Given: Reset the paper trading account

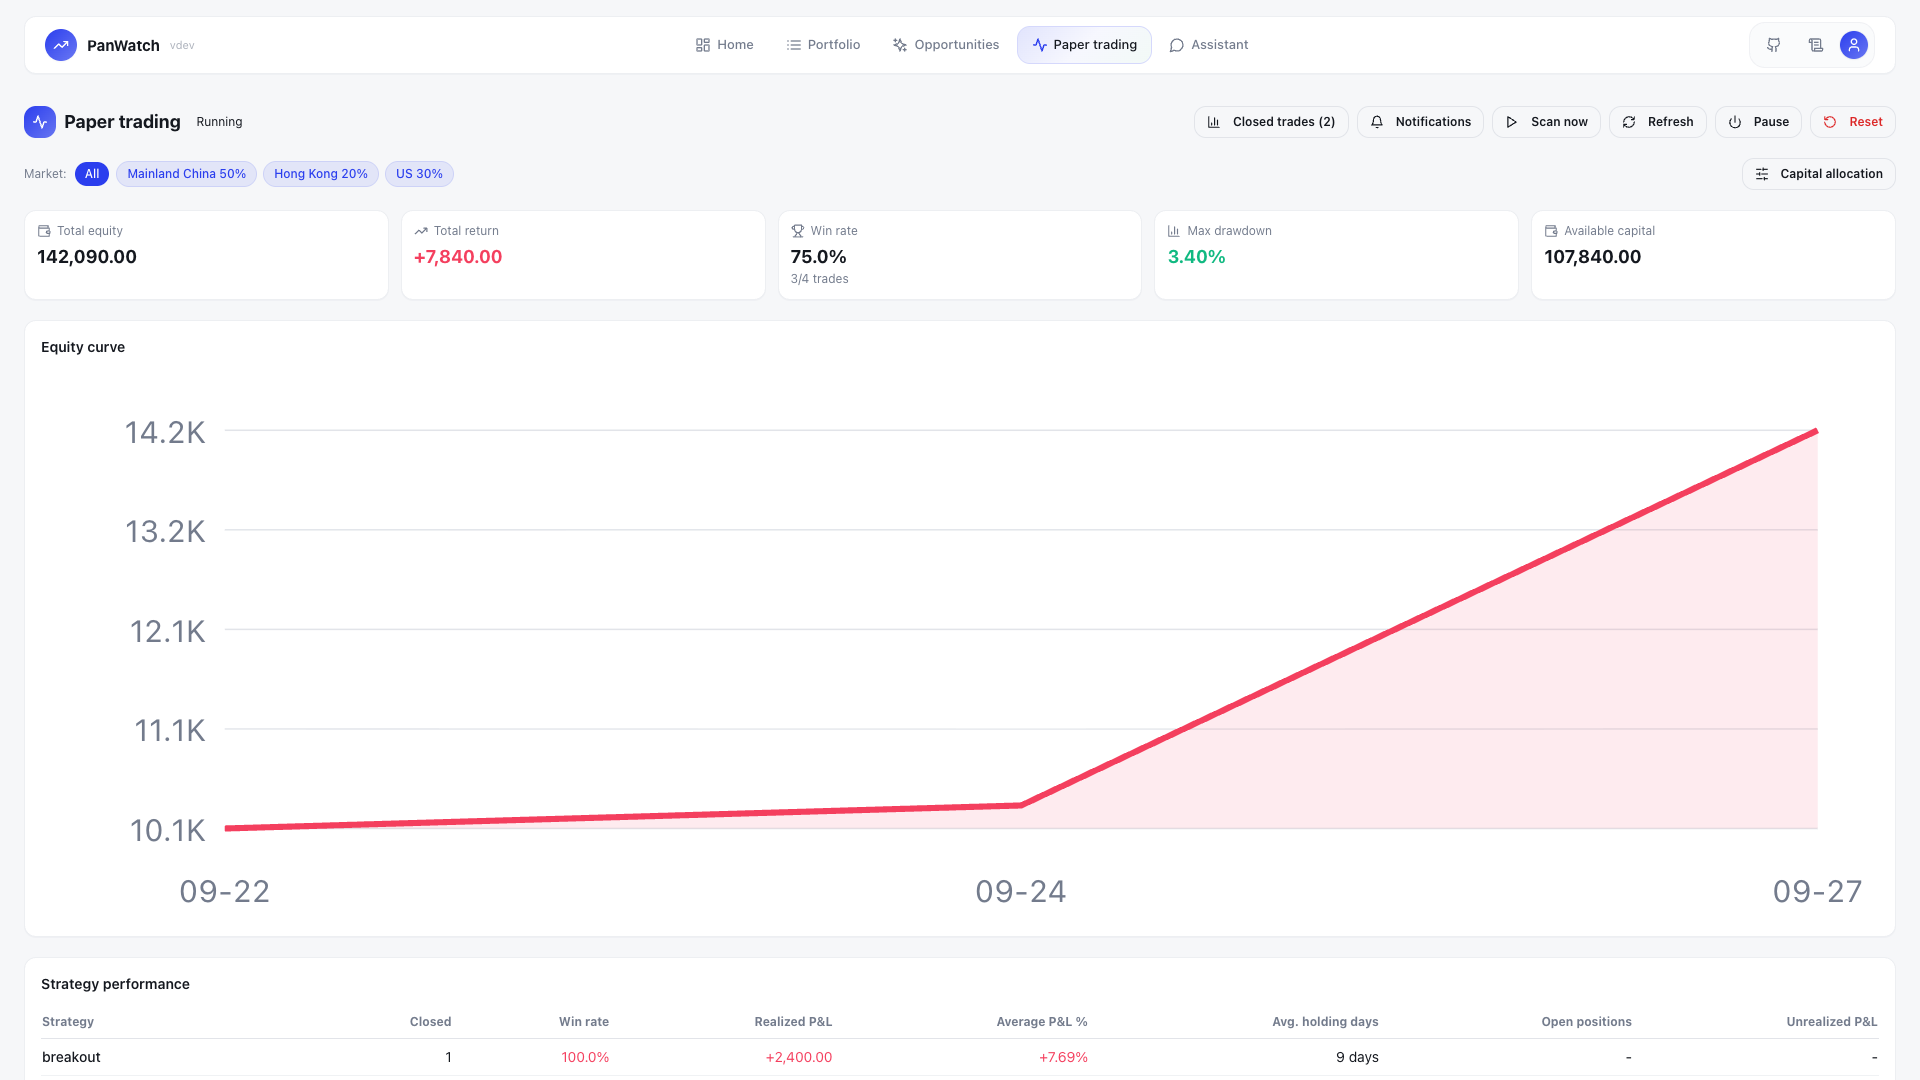Looking at the screenshot, I should pos(1852,122).
